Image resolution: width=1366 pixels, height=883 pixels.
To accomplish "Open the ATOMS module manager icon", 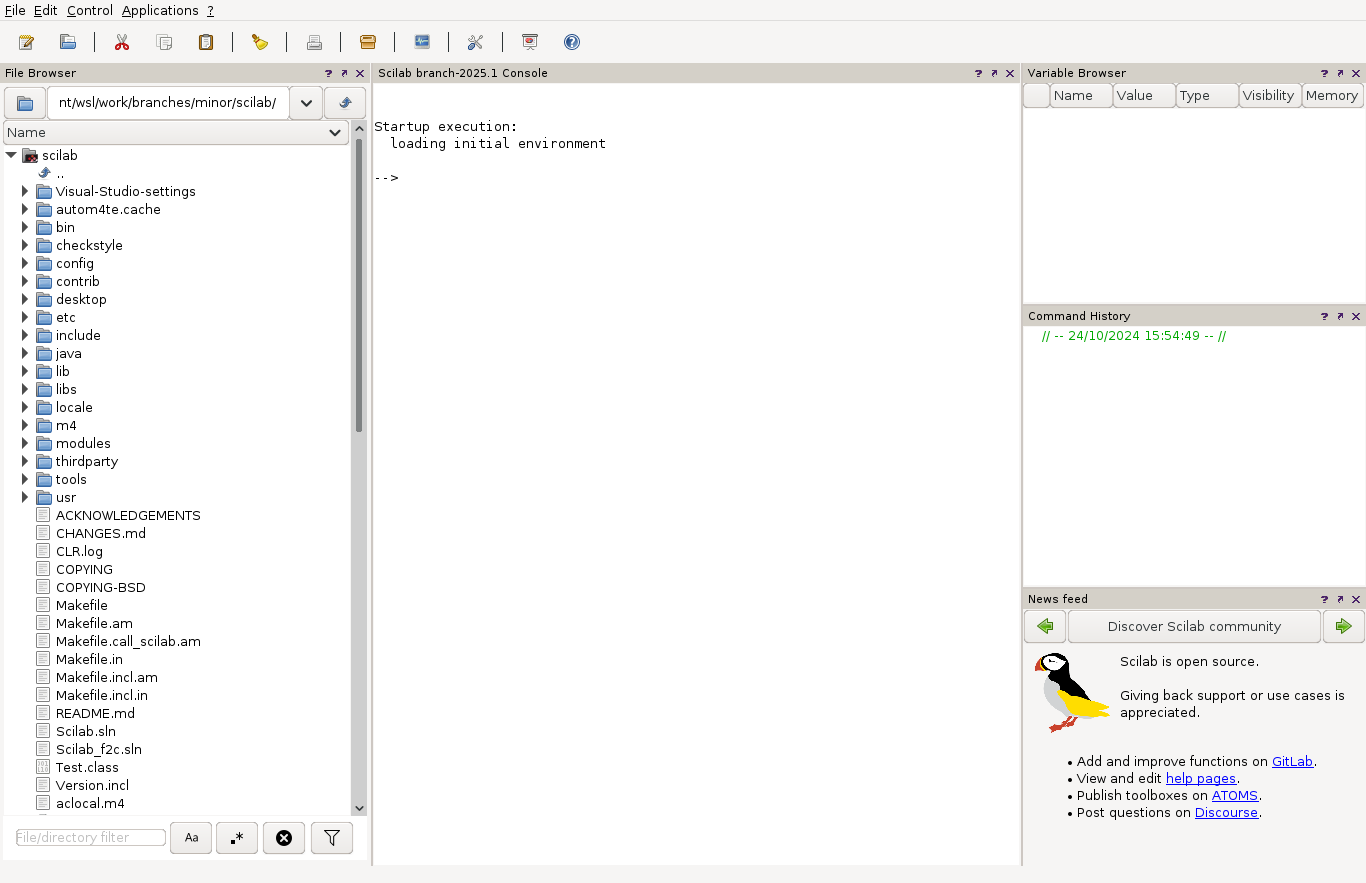I will (368, 42).
